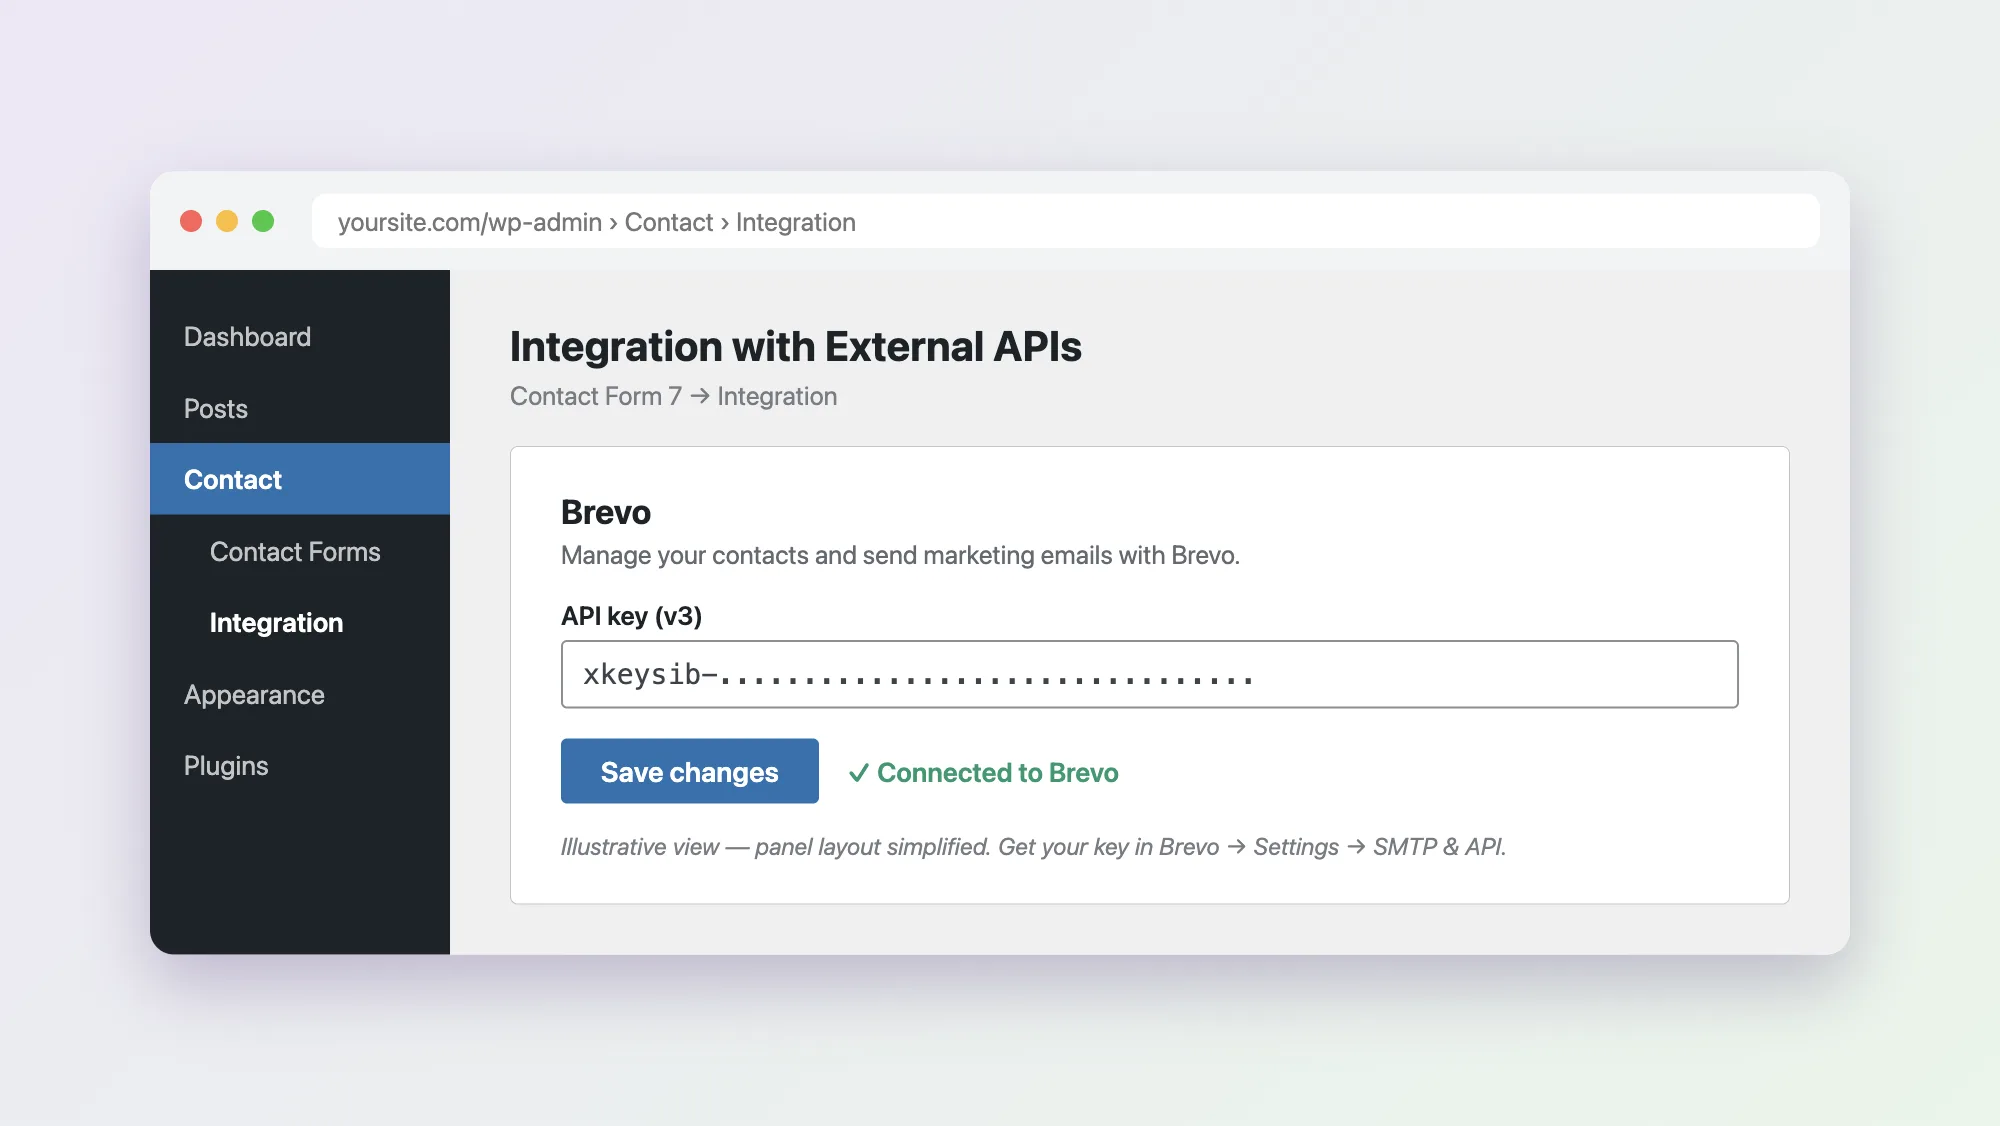Click the Save changes button

[x=689, y=771]
